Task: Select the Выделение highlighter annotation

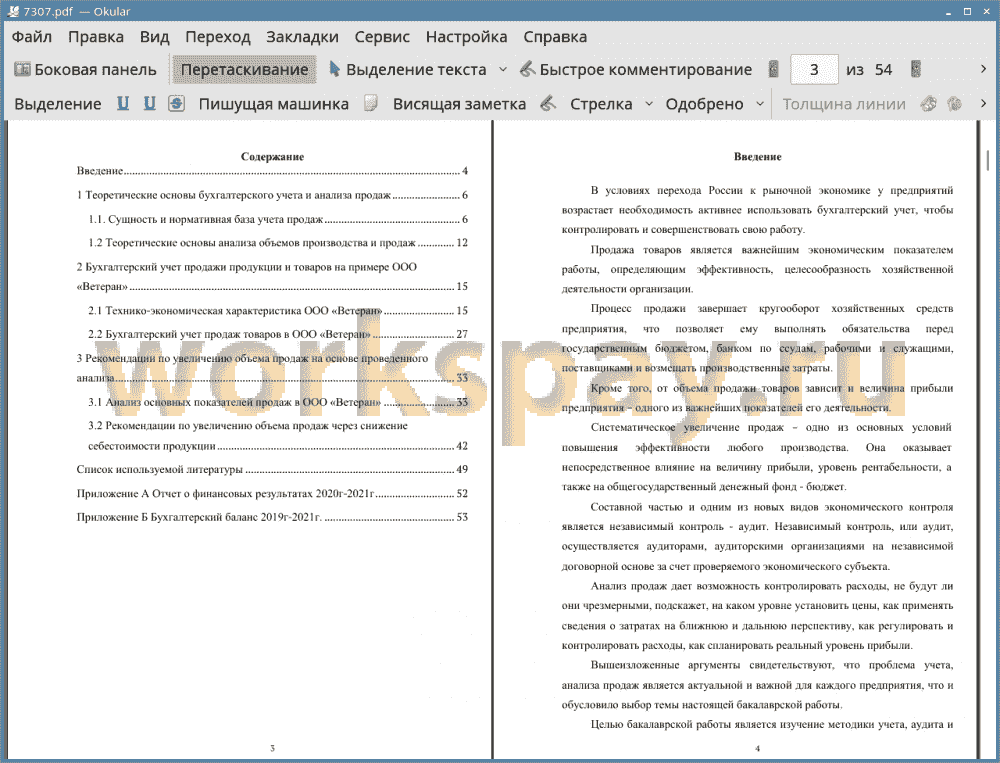Action: pyautogui.click(x=57, y=104)
